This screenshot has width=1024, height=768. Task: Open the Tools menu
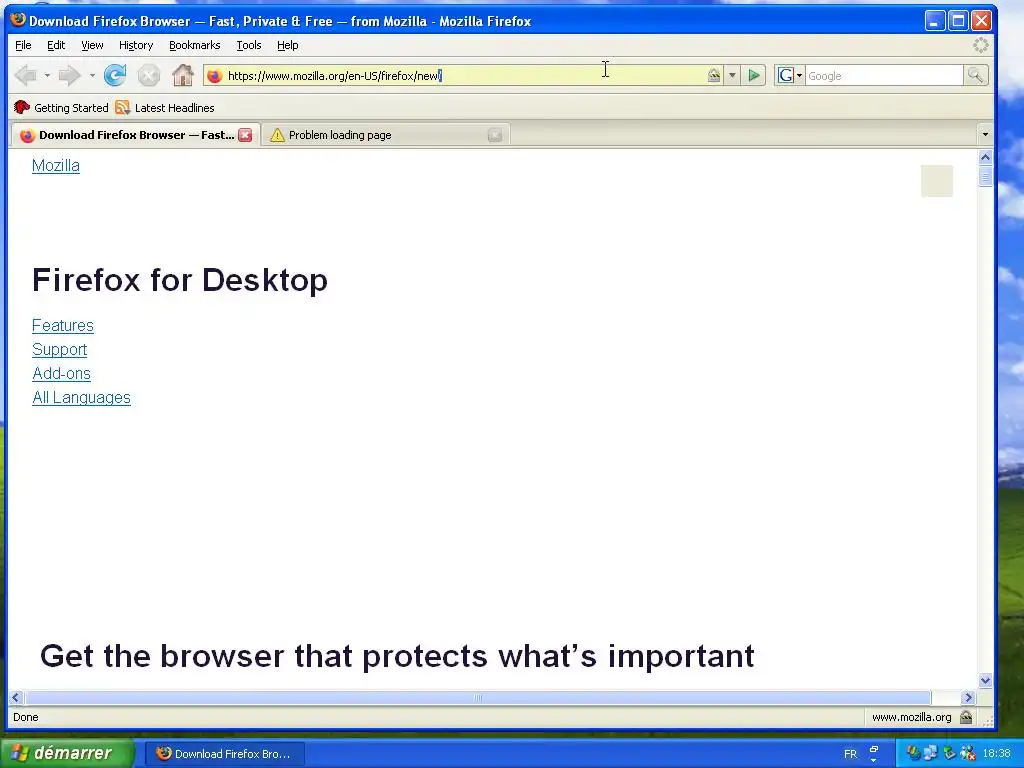(249, 45)
